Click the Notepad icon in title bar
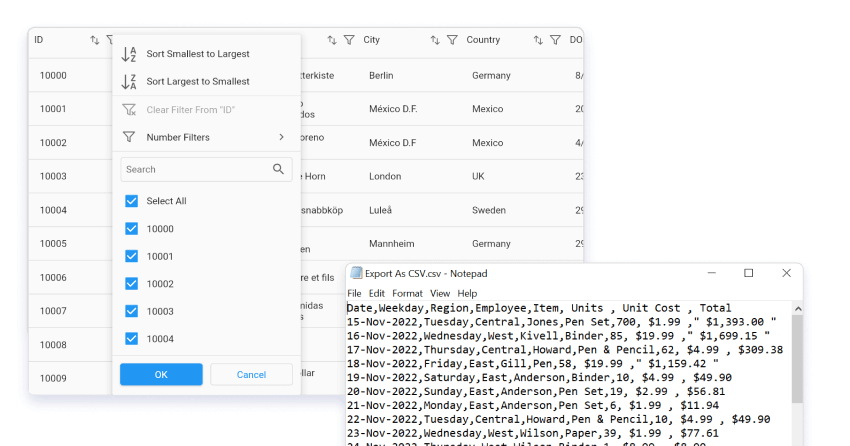Screen dimensions: 850x446 pyautogui.click(x=356, y=273)
